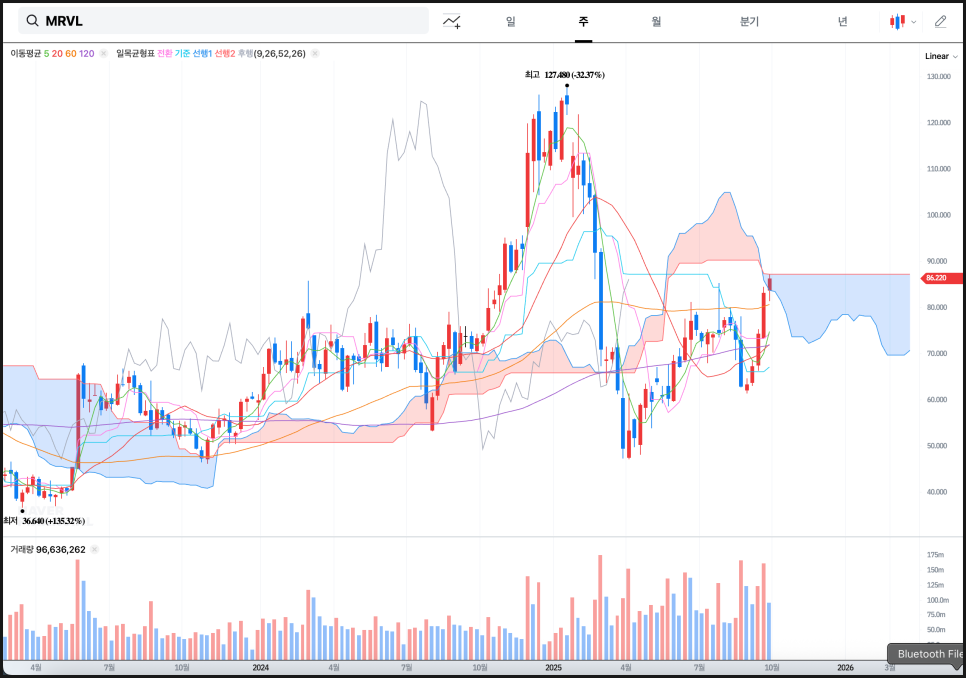Image resolution: width=966 pixels, height=678 pixels.
Task: Click the current price tag 86.220
Action: 936,278
